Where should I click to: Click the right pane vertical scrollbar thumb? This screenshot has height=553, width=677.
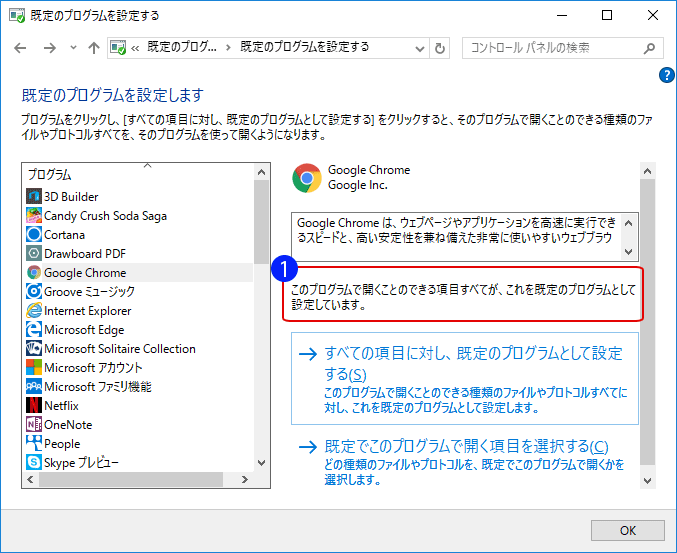pos(647,322)
